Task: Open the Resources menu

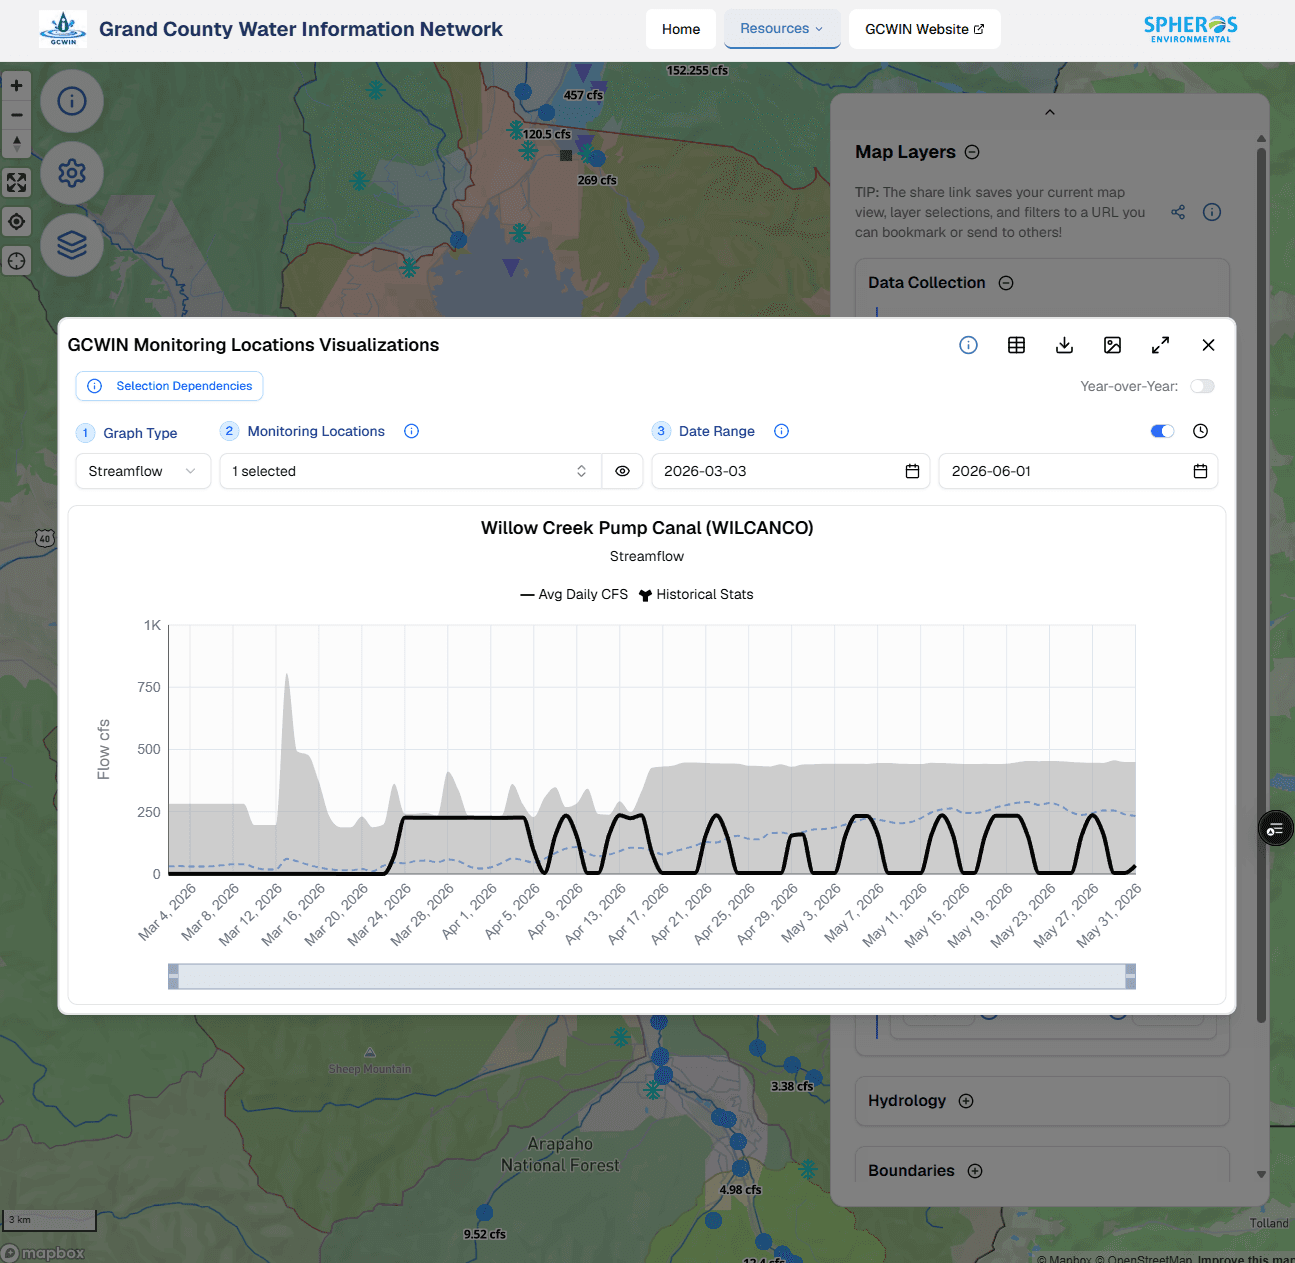Action: point(782,29)
